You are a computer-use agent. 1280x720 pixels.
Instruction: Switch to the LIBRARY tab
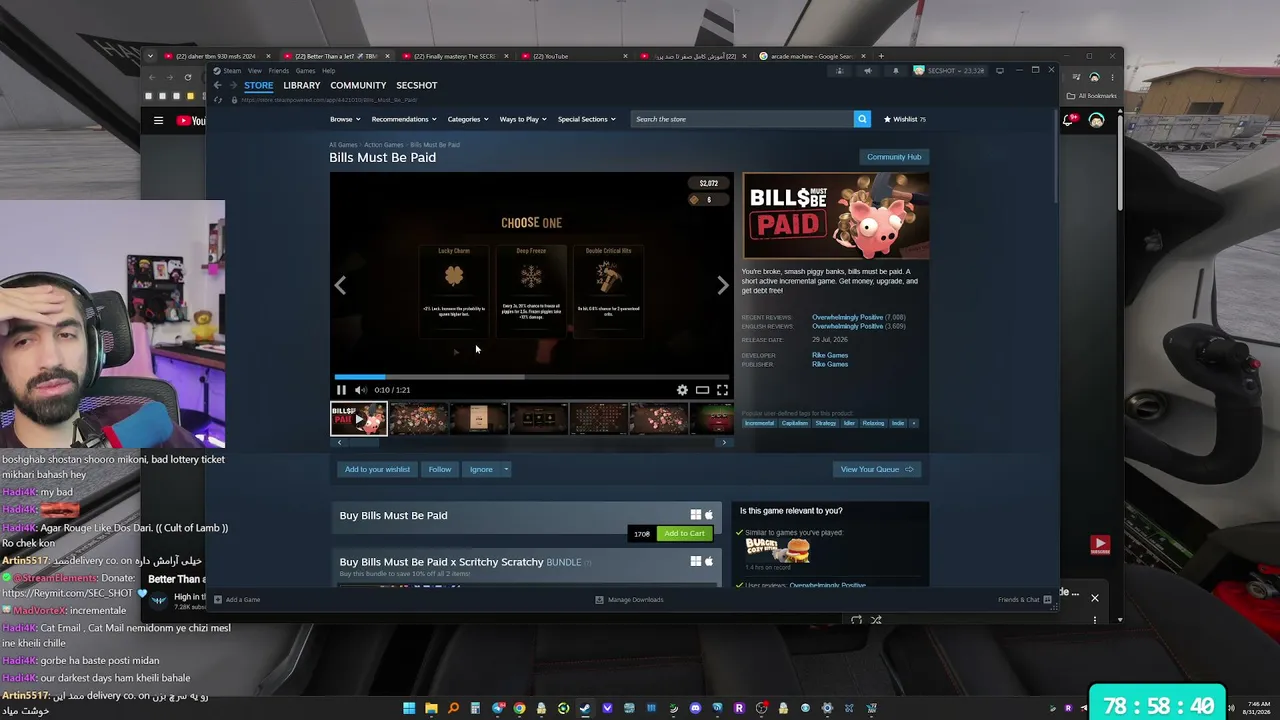click(x=301, y=85)
